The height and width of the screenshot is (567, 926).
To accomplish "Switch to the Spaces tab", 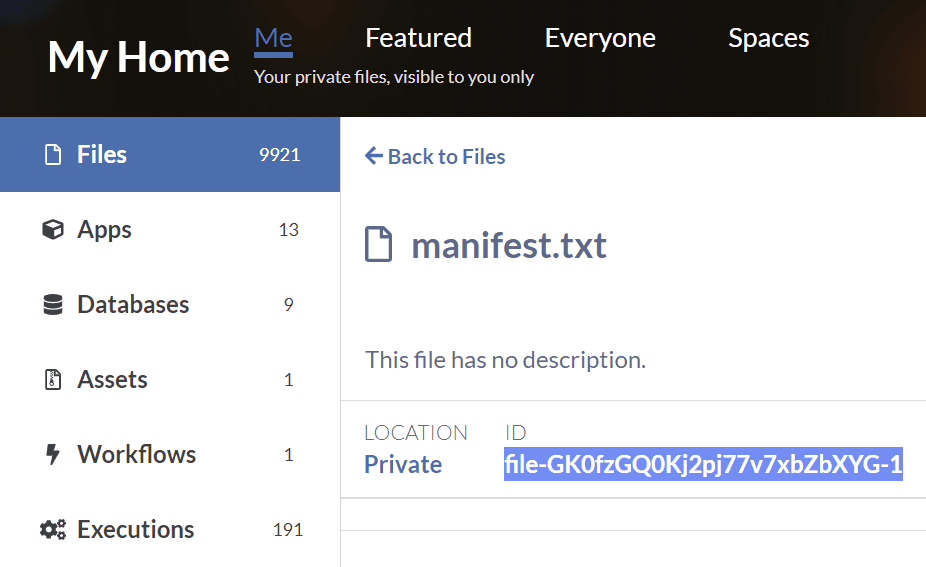I will (768, 39).
